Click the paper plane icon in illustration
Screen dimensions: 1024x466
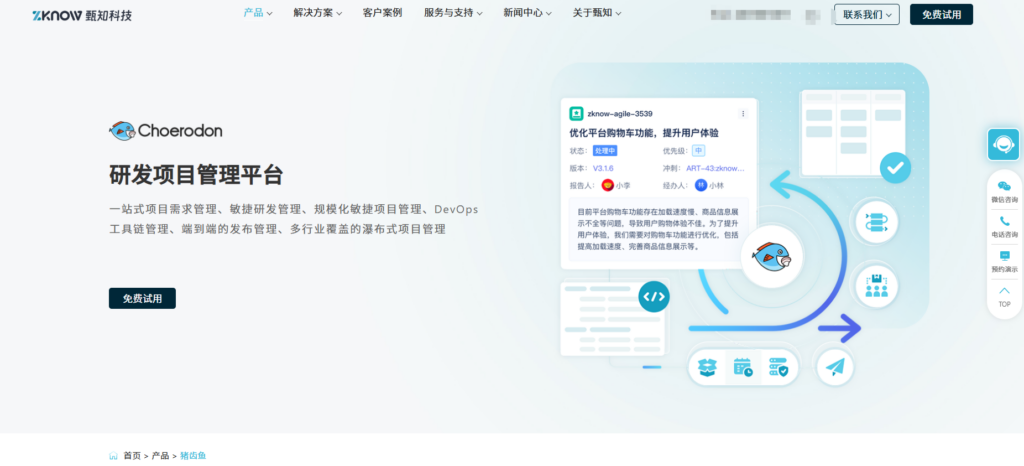tap(835, 367)
